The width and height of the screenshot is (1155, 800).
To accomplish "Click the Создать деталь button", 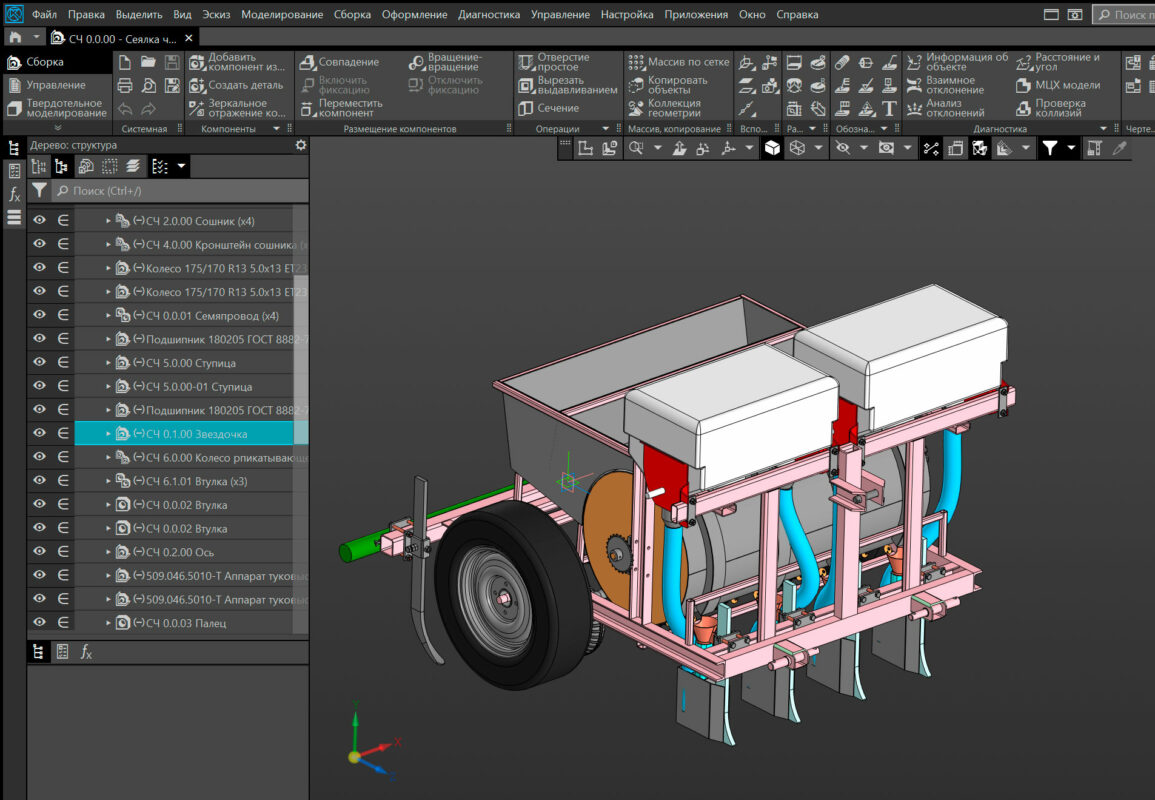I will click(x=236, y=85).
